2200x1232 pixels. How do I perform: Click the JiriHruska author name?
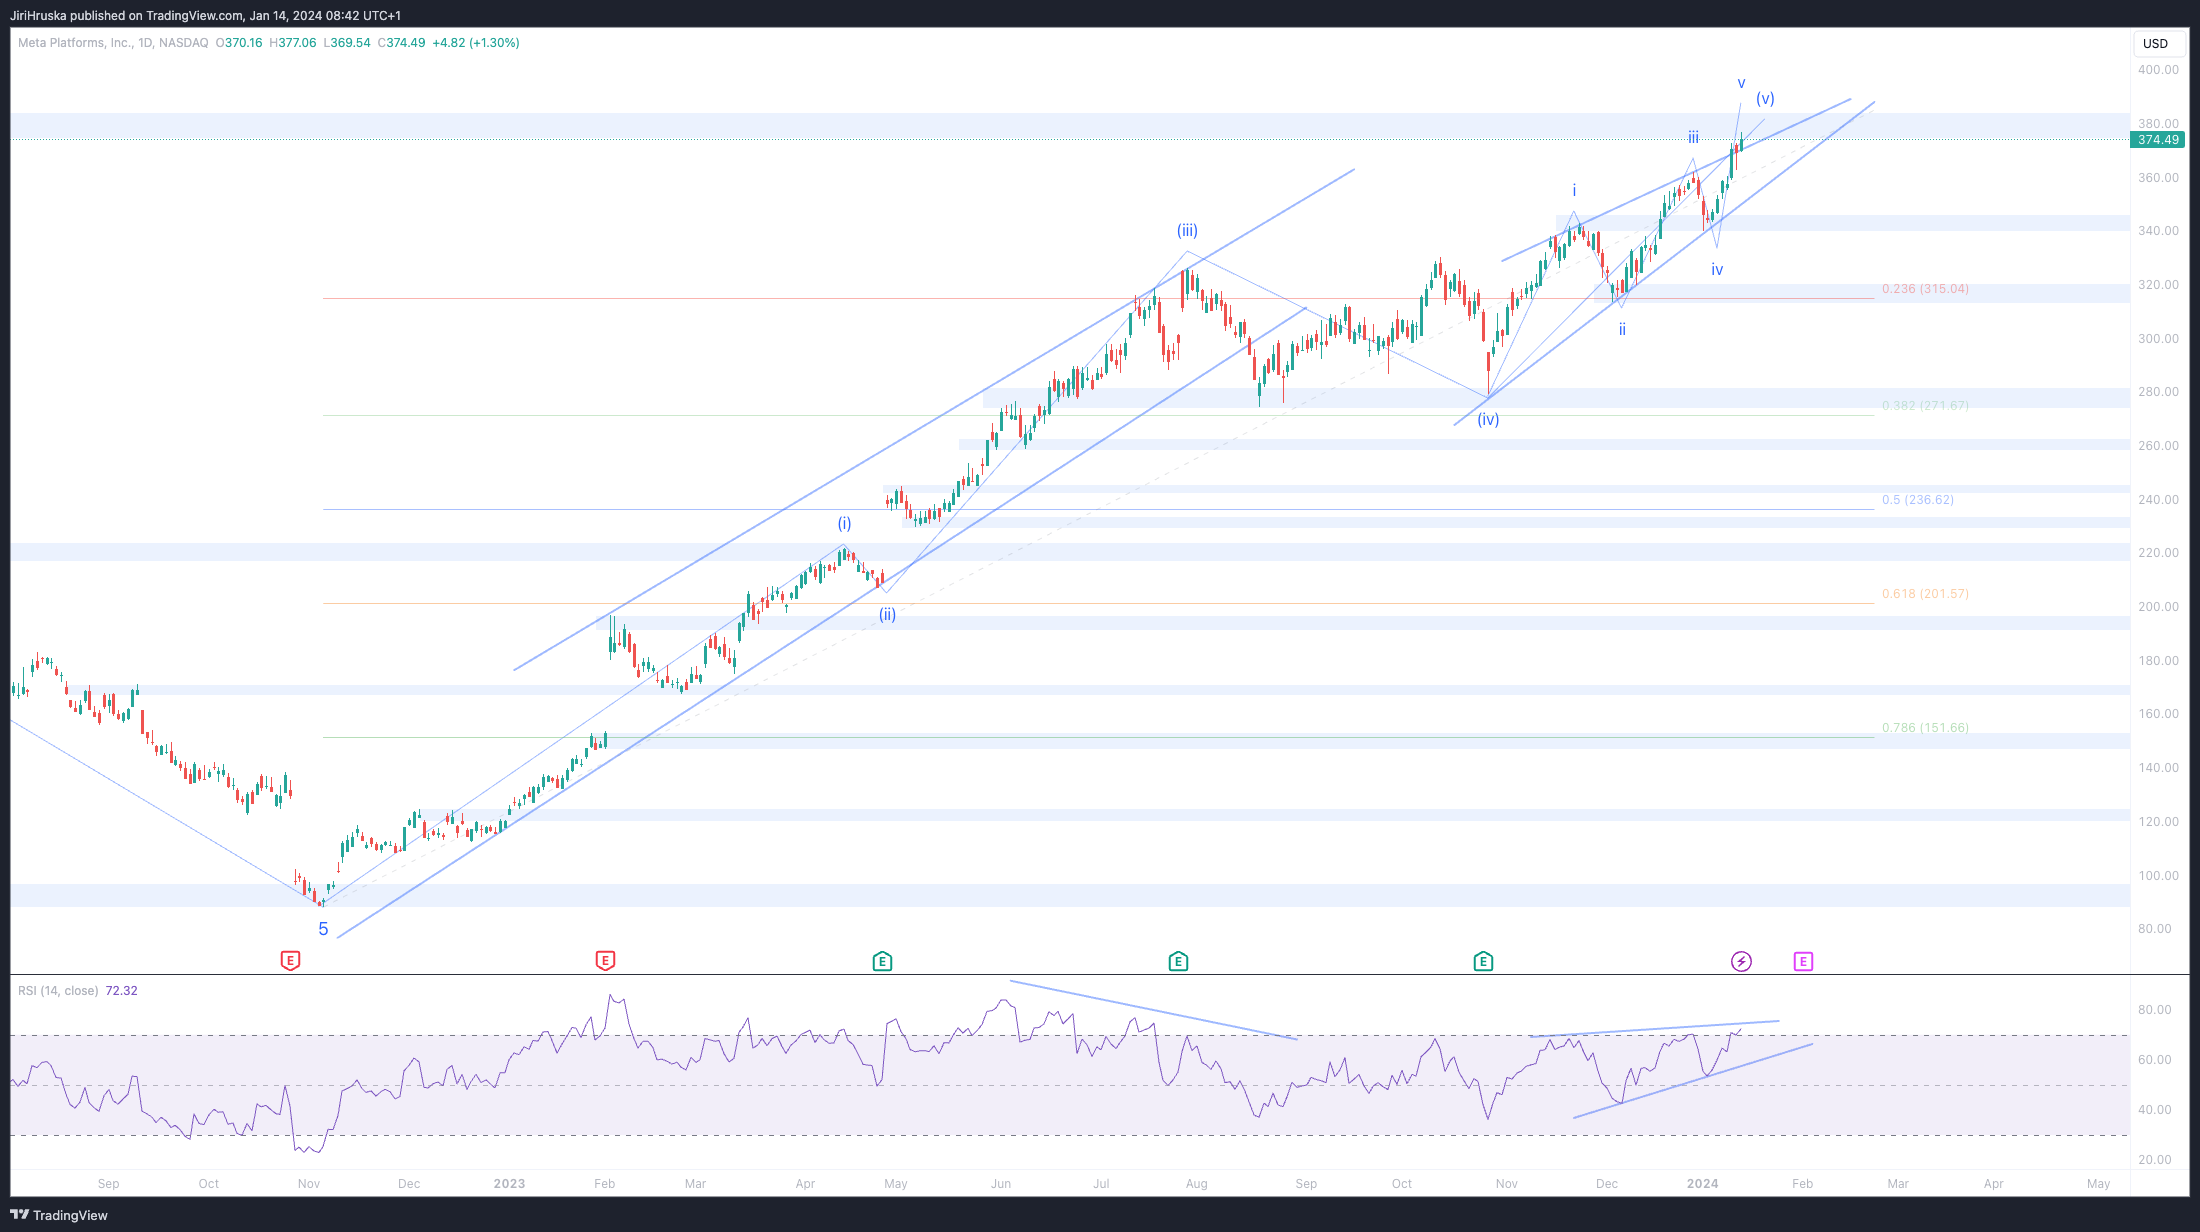click(x=38, y=15)
